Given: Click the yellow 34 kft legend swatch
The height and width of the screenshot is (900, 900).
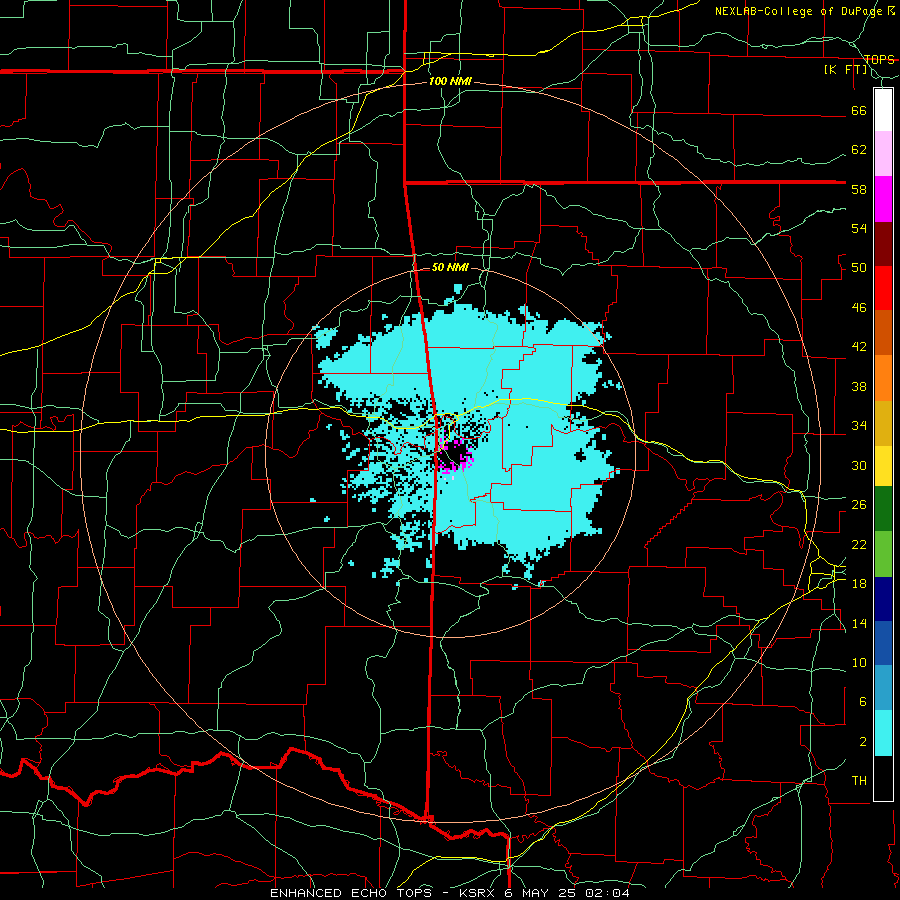Looking at the screenshot, I should 883,465.
